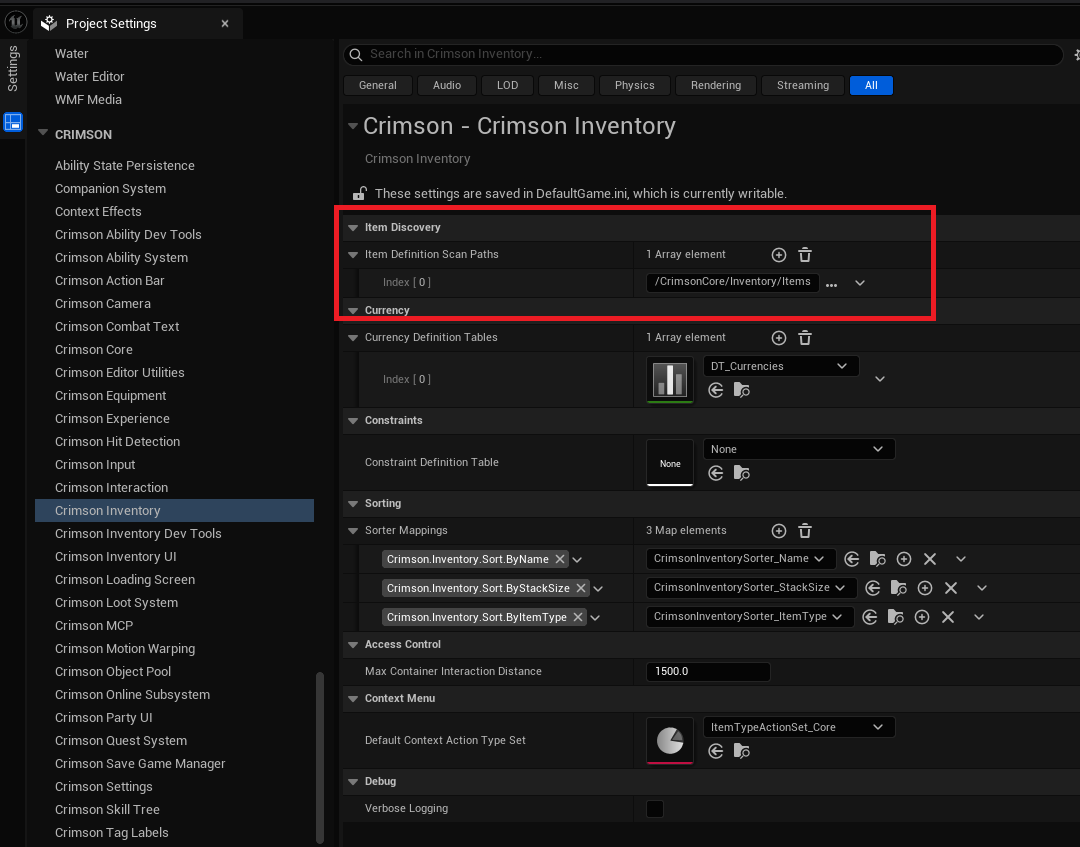Use selected asset for DT_Currencies entry
This screenshot has width=1080, height=847.
pos(716,390)
